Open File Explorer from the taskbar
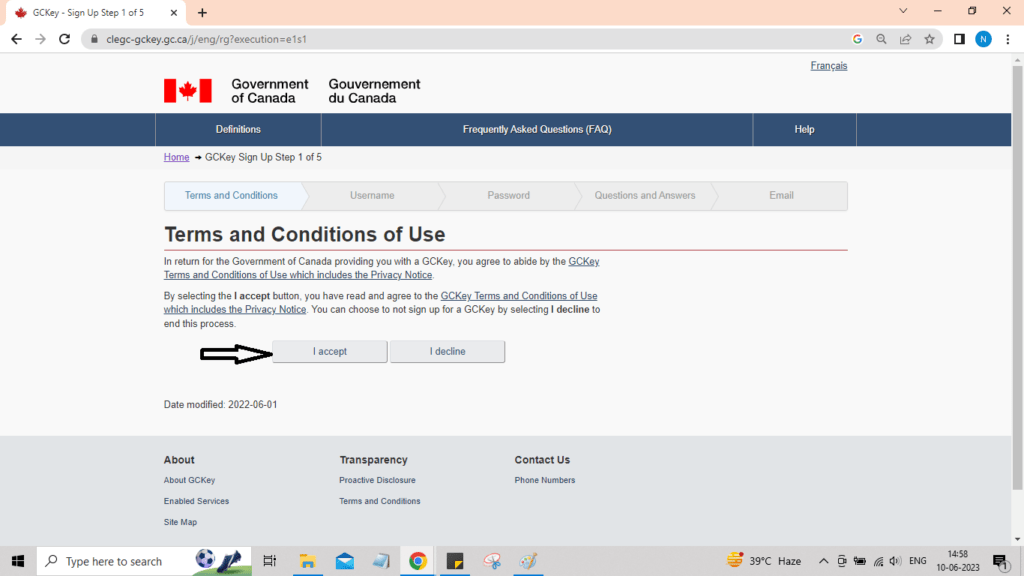The height and width of the screenshot is (576, 1024). pyautogui.click(x=308, y=561)
